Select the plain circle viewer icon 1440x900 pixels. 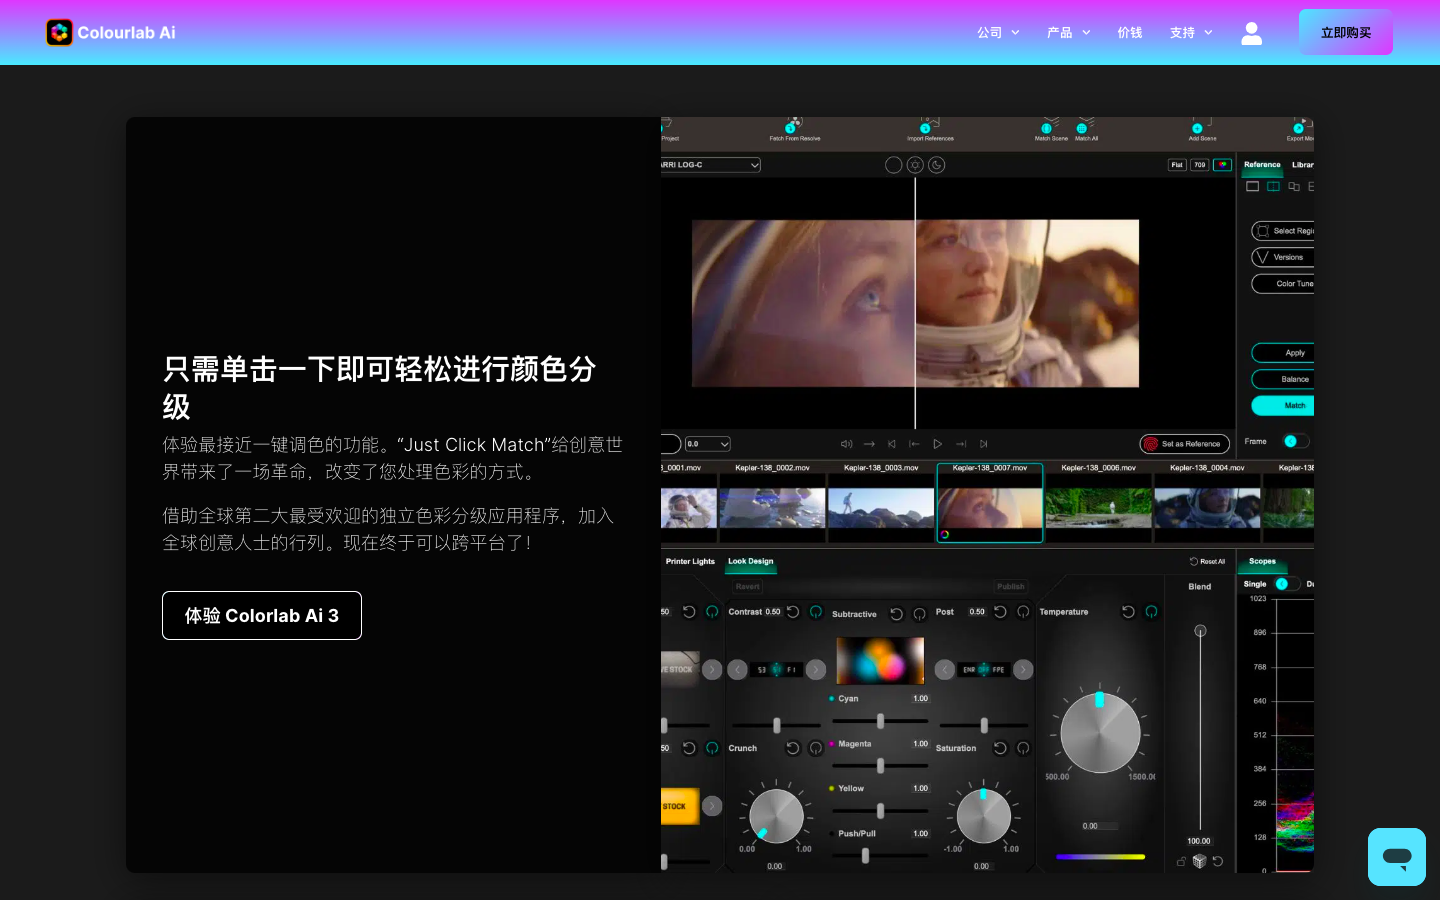coord(894,165)
